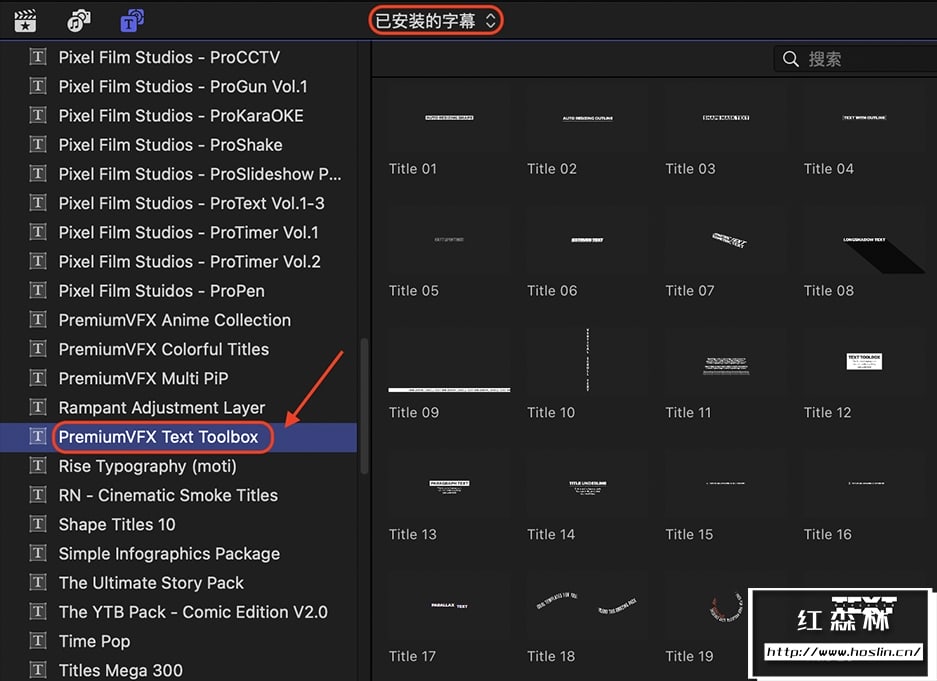937x681 pixels.
Task: Select the Title 06 thumbnail
Action: [587, 240]
